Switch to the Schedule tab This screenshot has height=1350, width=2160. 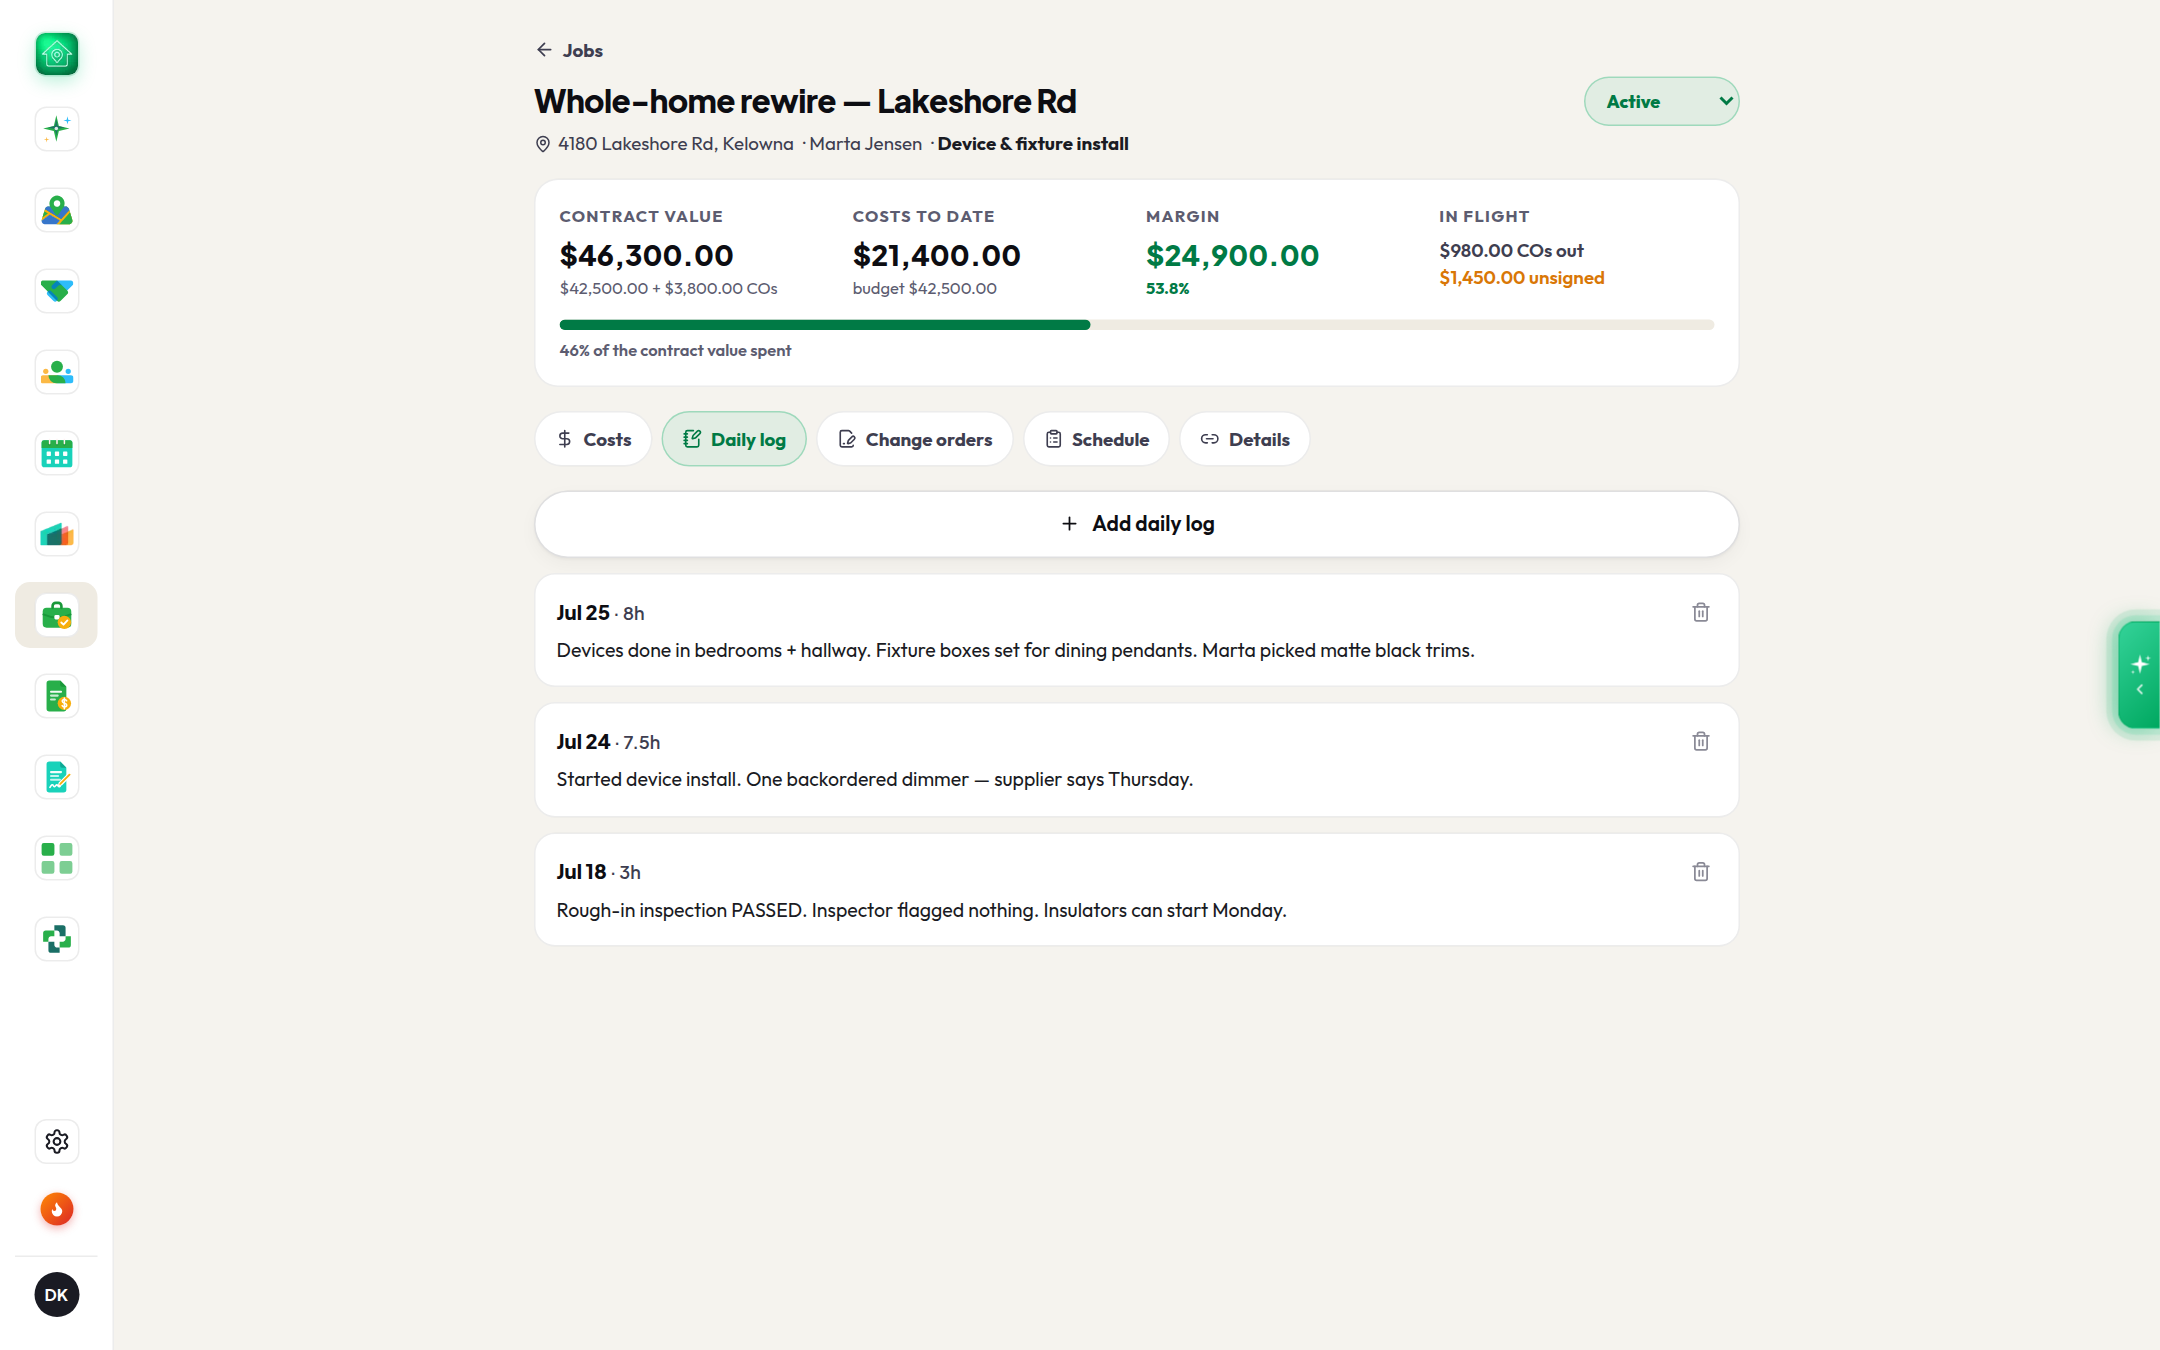[x=1096, y=439]
